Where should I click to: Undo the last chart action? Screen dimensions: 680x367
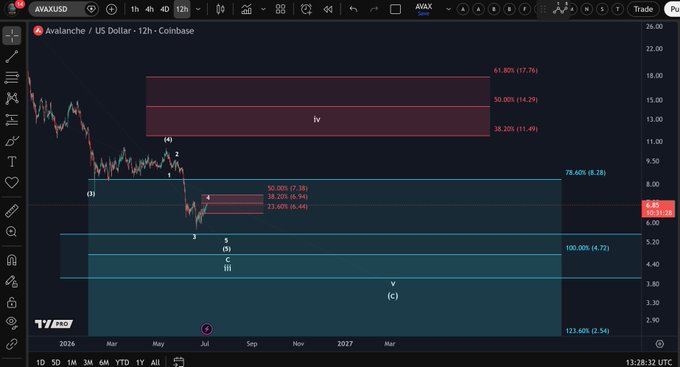coord(353,9)
